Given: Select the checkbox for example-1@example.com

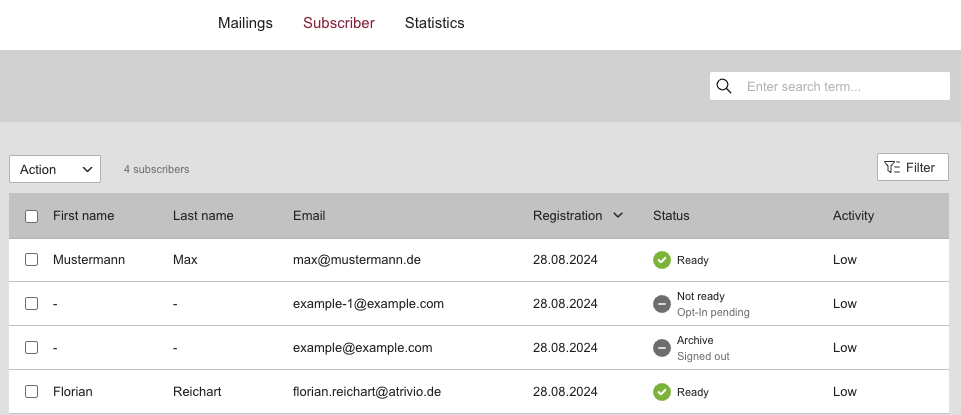Looking at the screenshot, I should point(31,304).
